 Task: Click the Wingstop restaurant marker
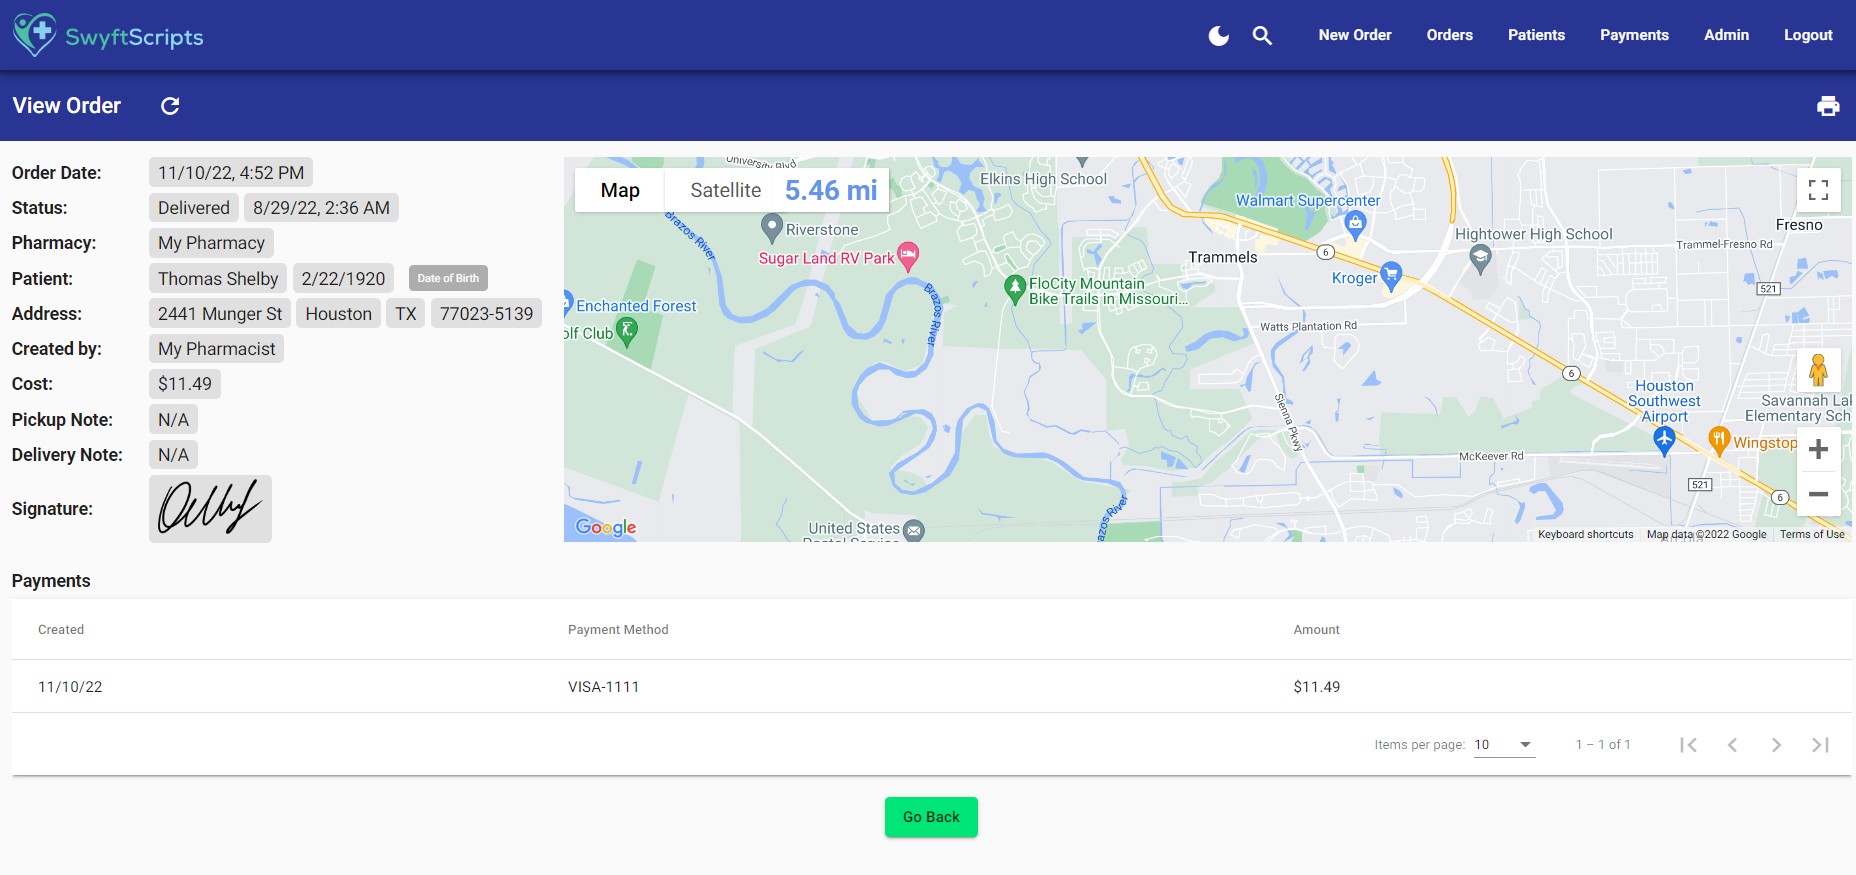[1719, 440]
